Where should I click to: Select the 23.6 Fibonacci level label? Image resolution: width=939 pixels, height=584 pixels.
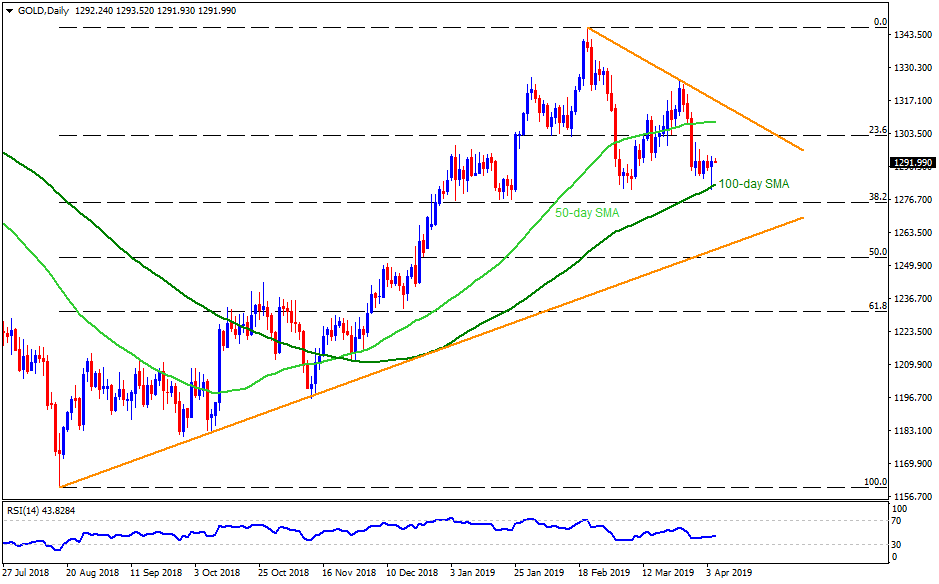[x=877, y=130]
